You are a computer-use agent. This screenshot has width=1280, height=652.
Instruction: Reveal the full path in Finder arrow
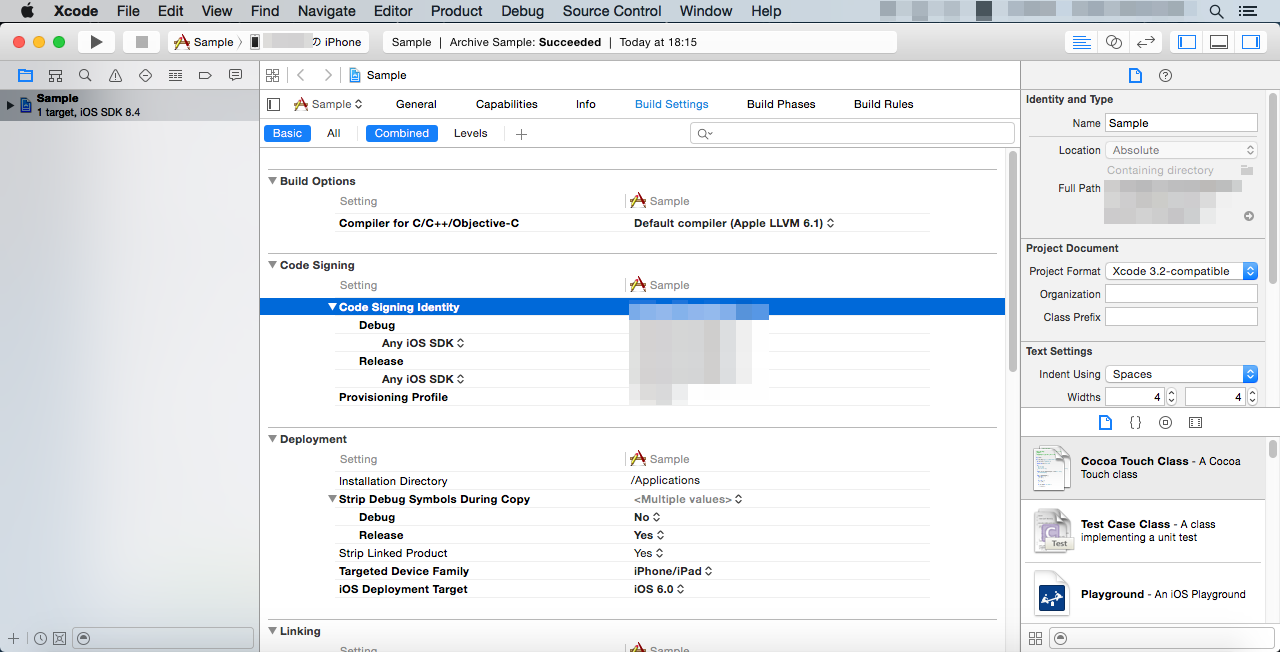1249,216
